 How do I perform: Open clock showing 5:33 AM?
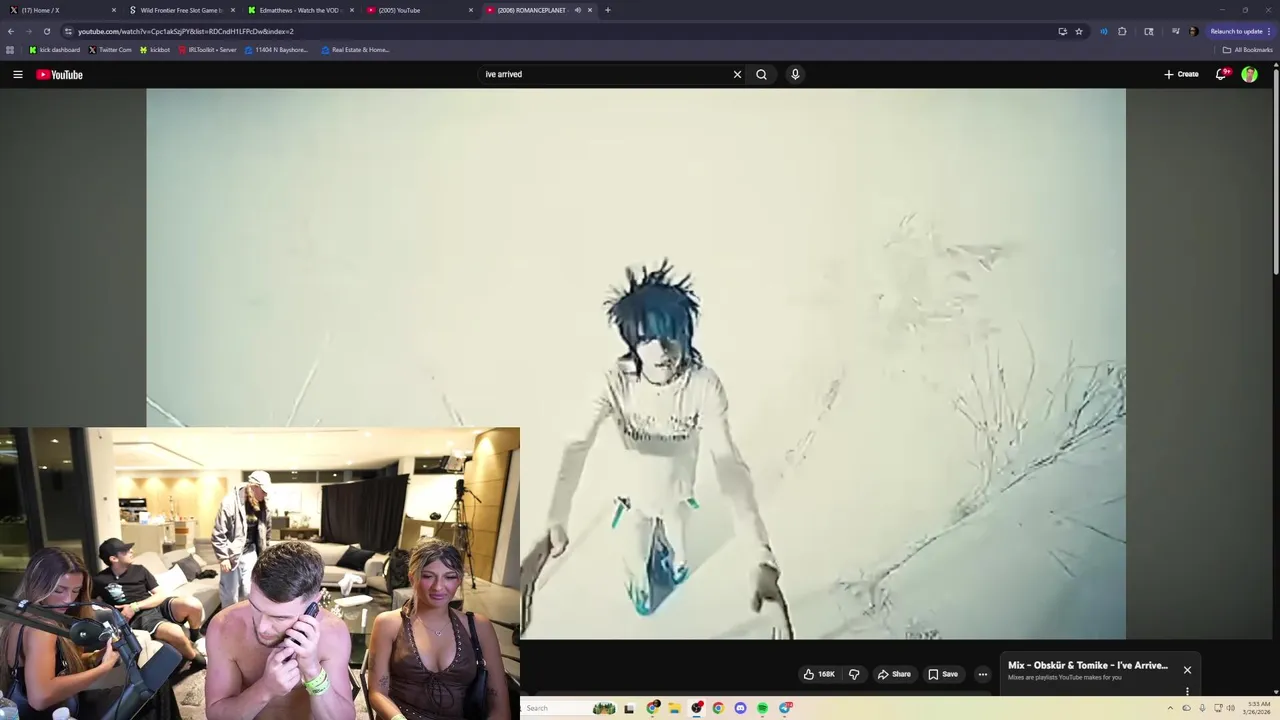click(1259, 708)
